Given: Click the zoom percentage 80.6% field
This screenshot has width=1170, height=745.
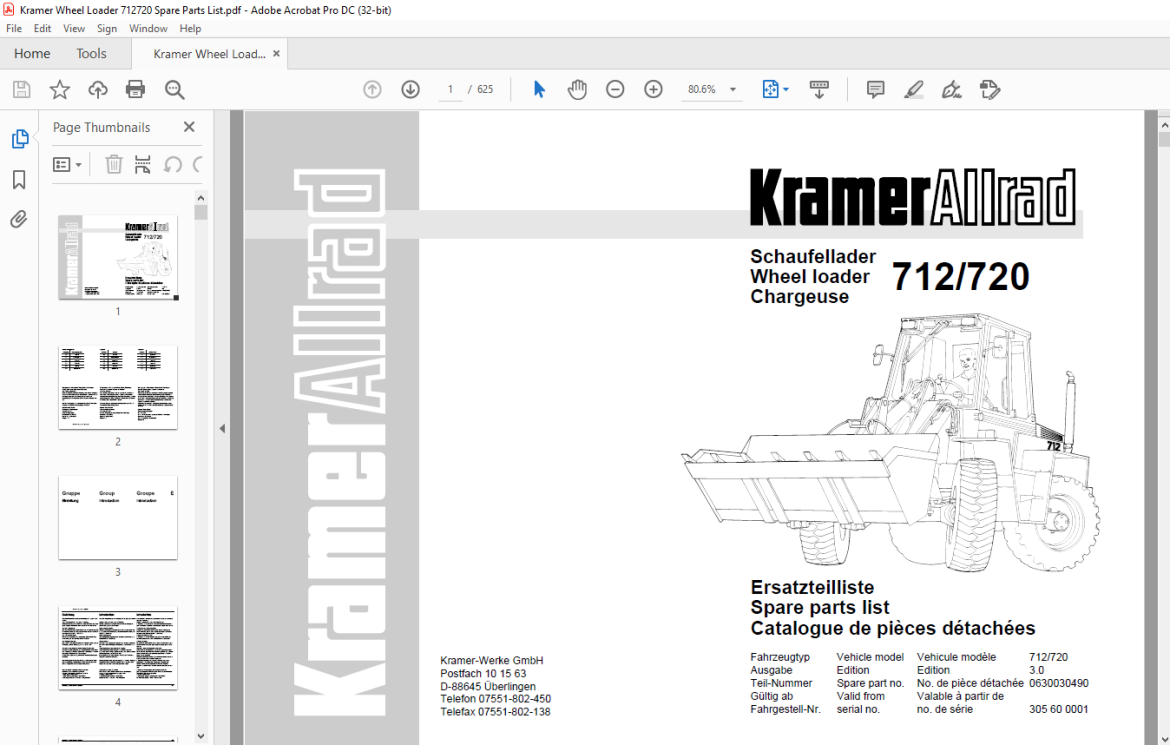Looking at the screenshot, I should pos(701,90).
